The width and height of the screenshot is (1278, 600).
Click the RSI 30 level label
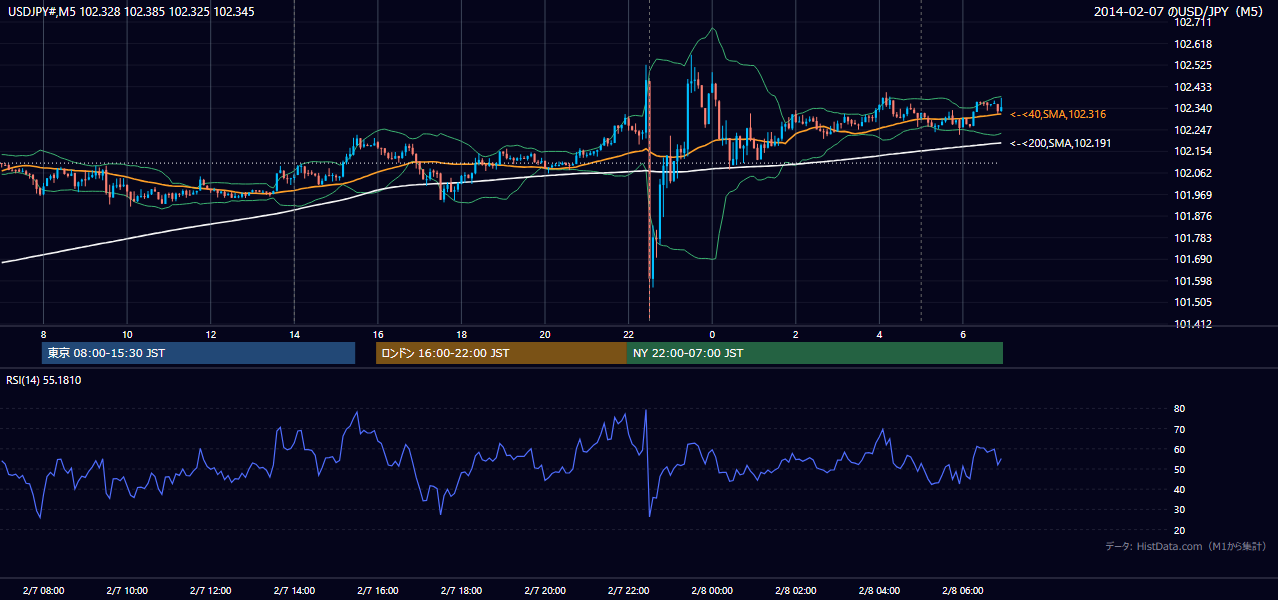1179,509
